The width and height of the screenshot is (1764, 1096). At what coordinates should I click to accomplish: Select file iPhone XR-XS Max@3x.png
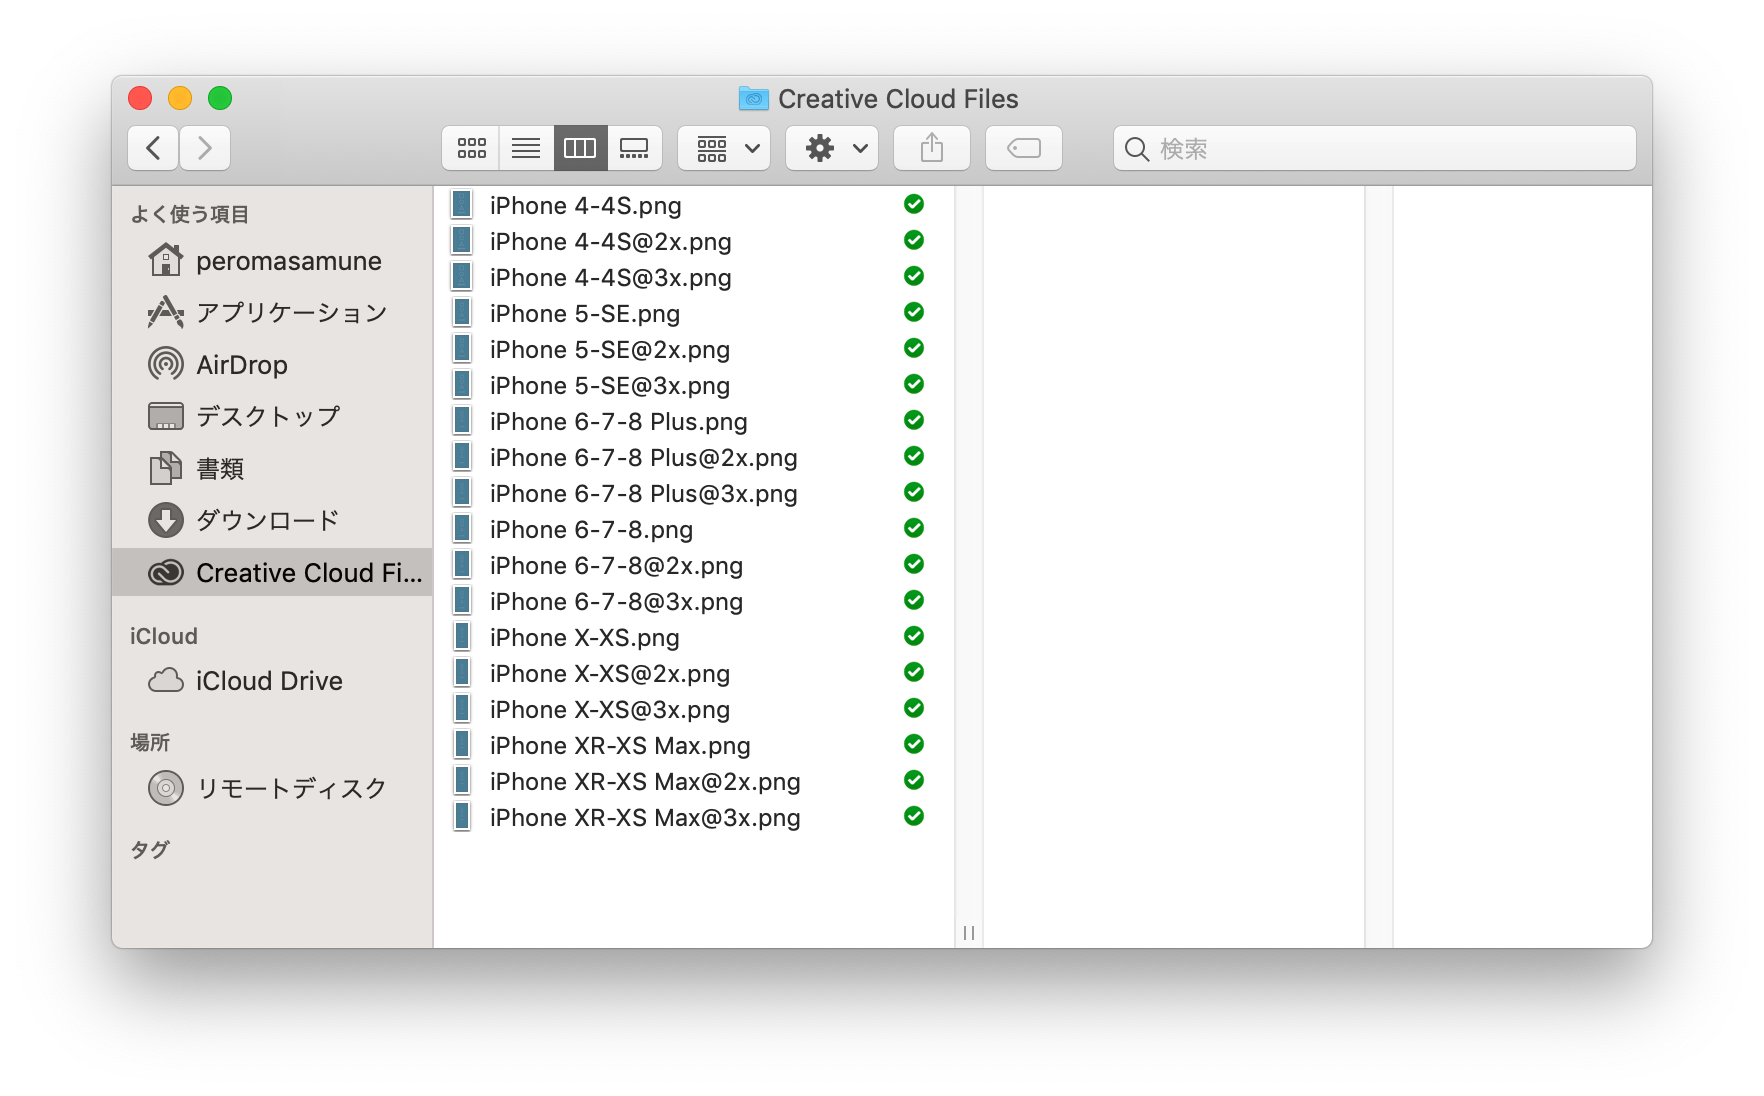click(695, 817)
